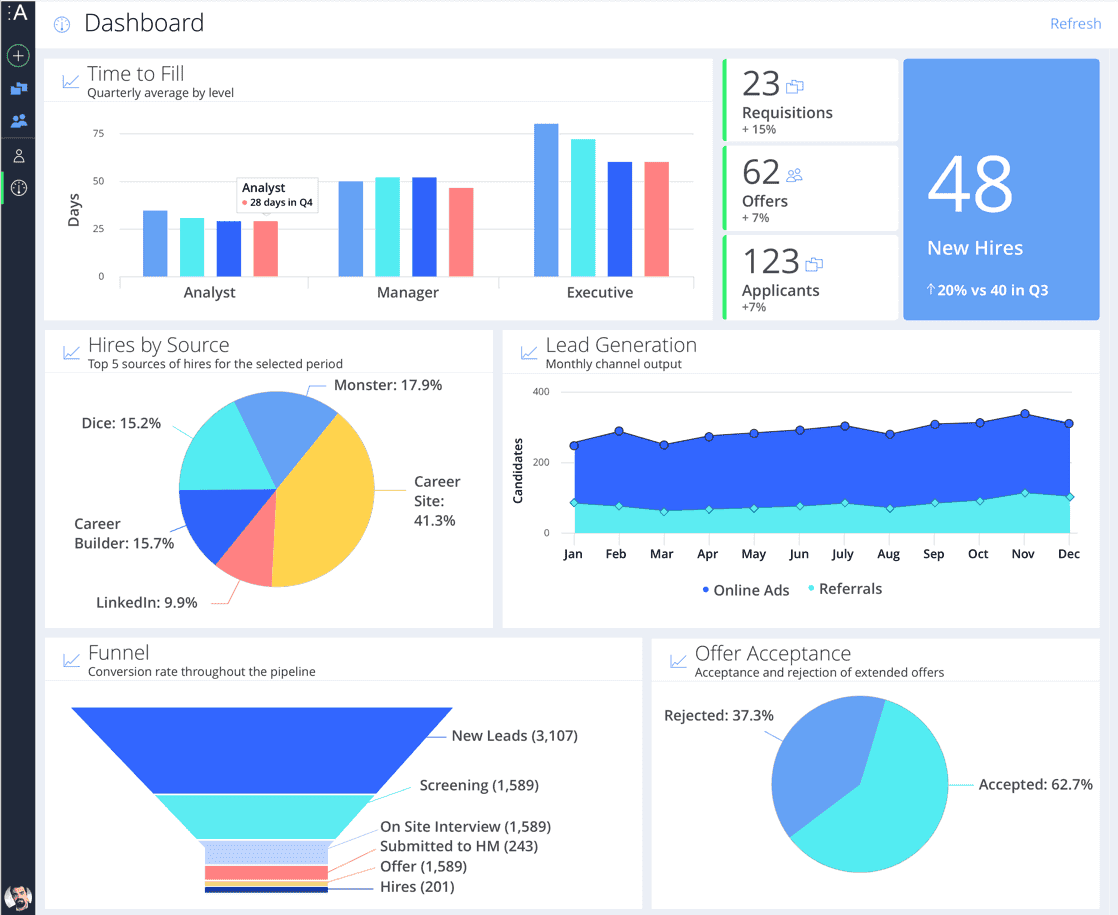Open the profile person icon in the sidebar

pos(17,154)
